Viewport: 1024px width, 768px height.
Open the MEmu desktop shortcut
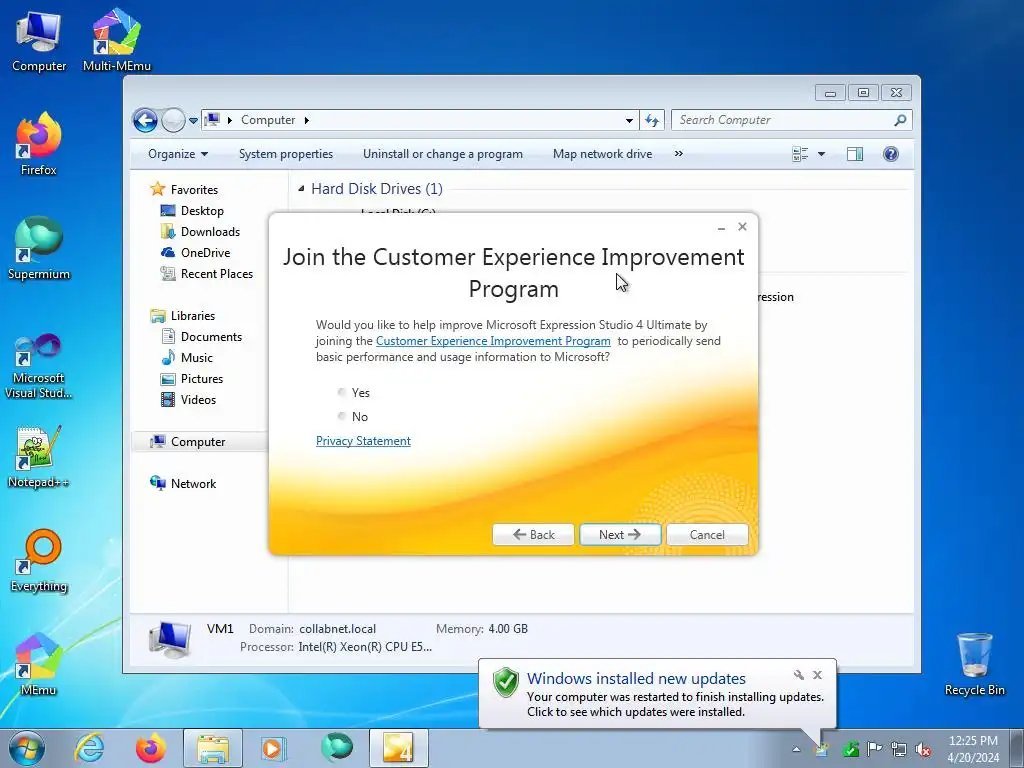[39, 665]
